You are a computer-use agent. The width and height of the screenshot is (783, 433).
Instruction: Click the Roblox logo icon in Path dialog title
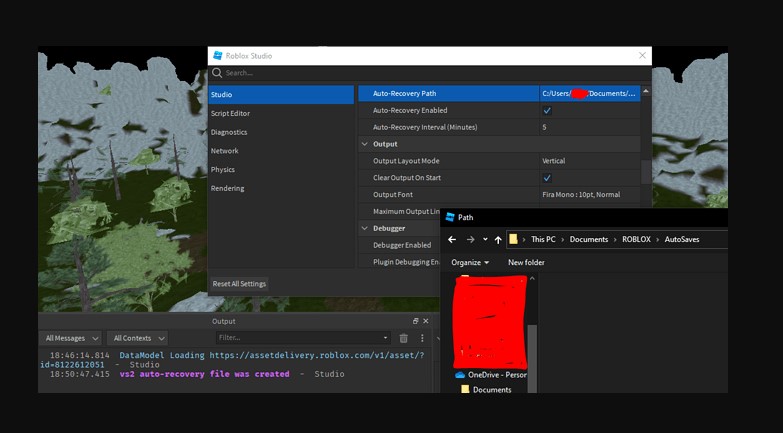click(x=450, y=217)
